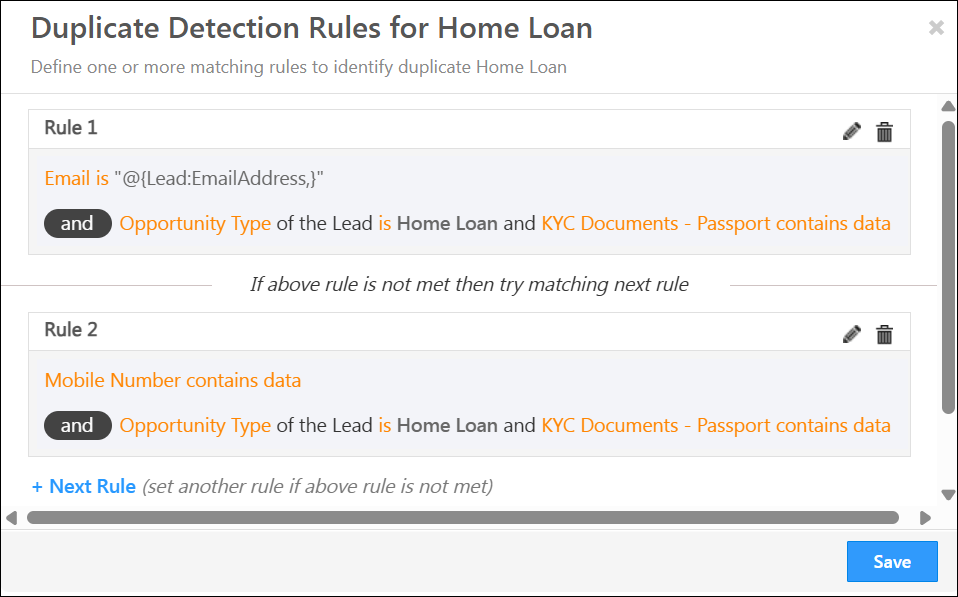Delete Rule 2 with the trash icon

(884, 334)
